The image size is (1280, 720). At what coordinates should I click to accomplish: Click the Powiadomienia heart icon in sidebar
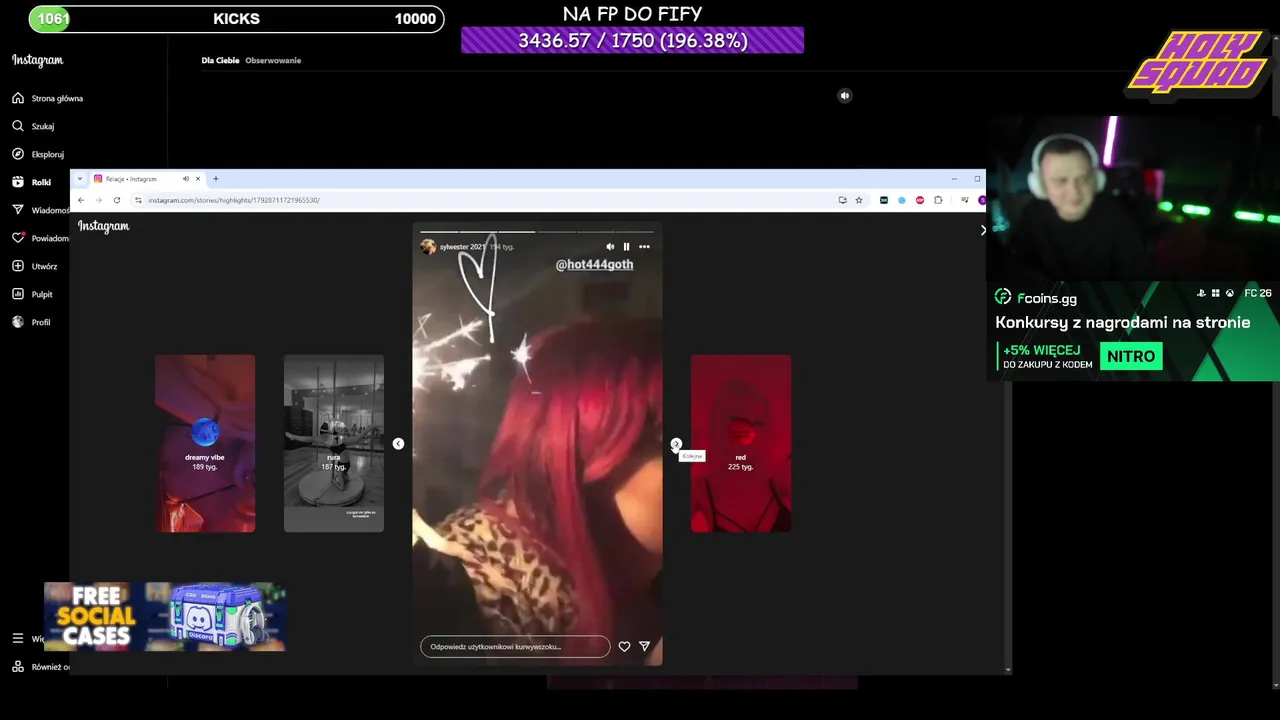tap(18, 238)
